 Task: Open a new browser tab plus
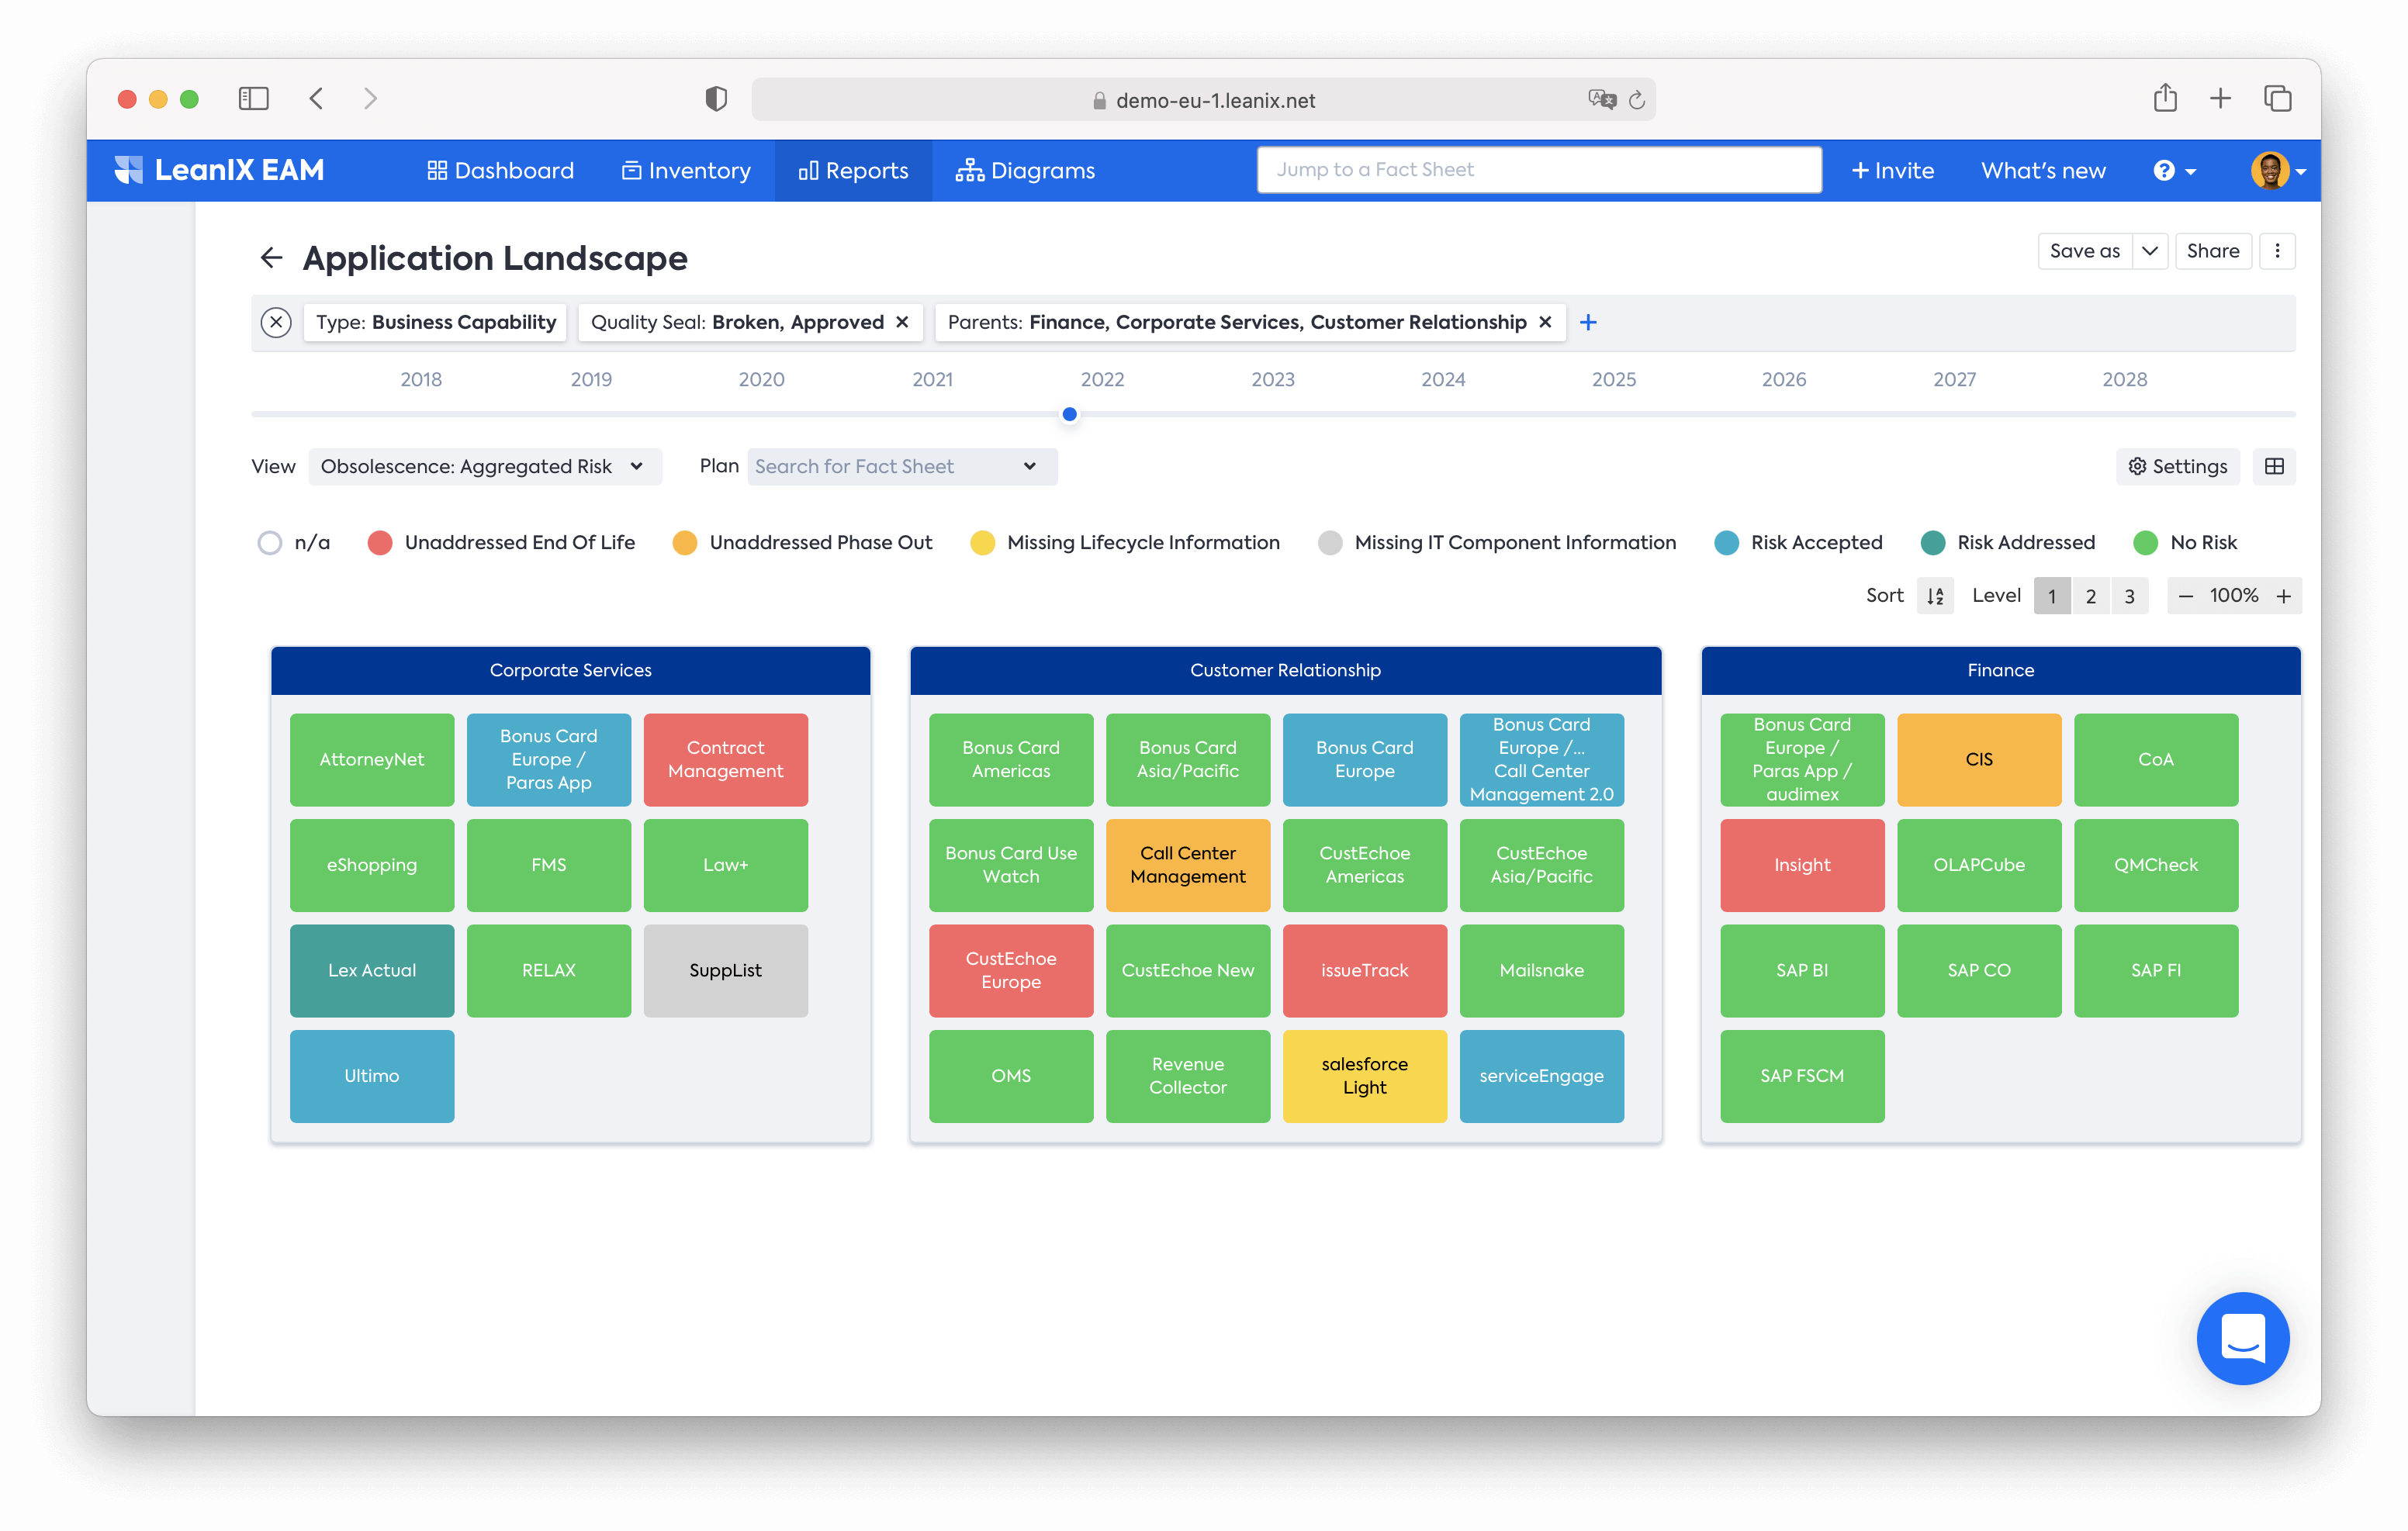click(2220, 98)
